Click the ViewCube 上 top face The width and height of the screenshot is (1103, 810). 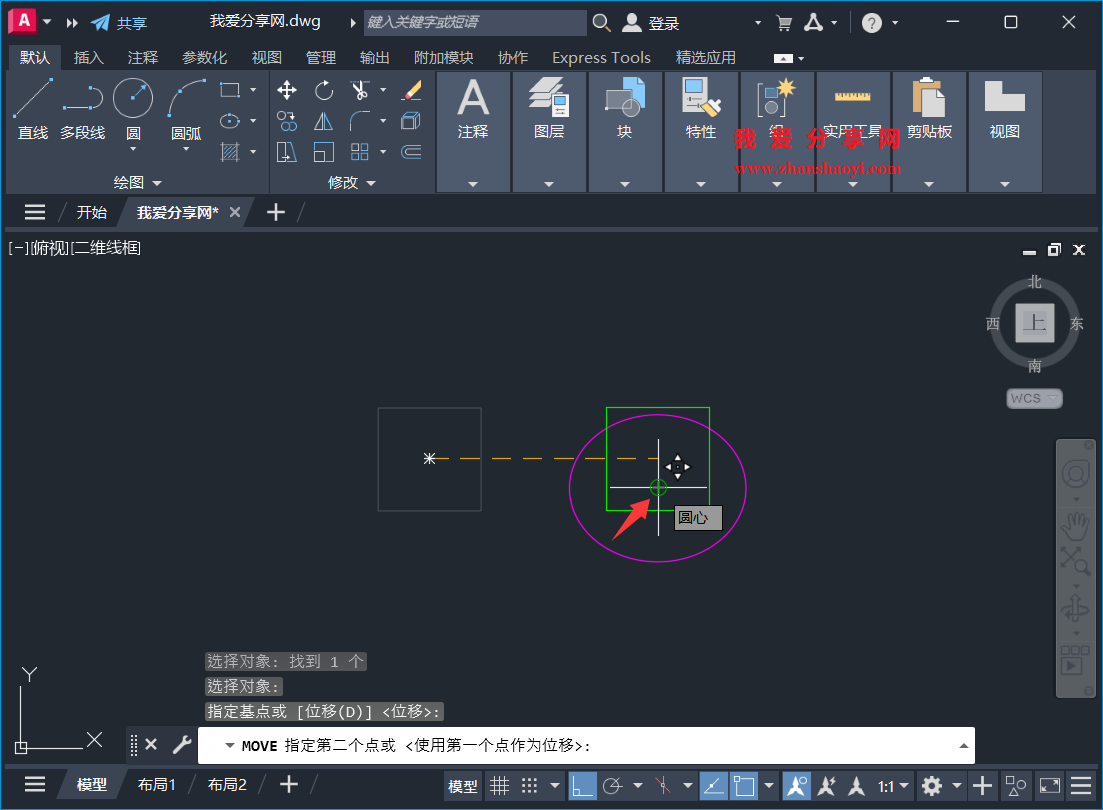tap(1034, 323)
